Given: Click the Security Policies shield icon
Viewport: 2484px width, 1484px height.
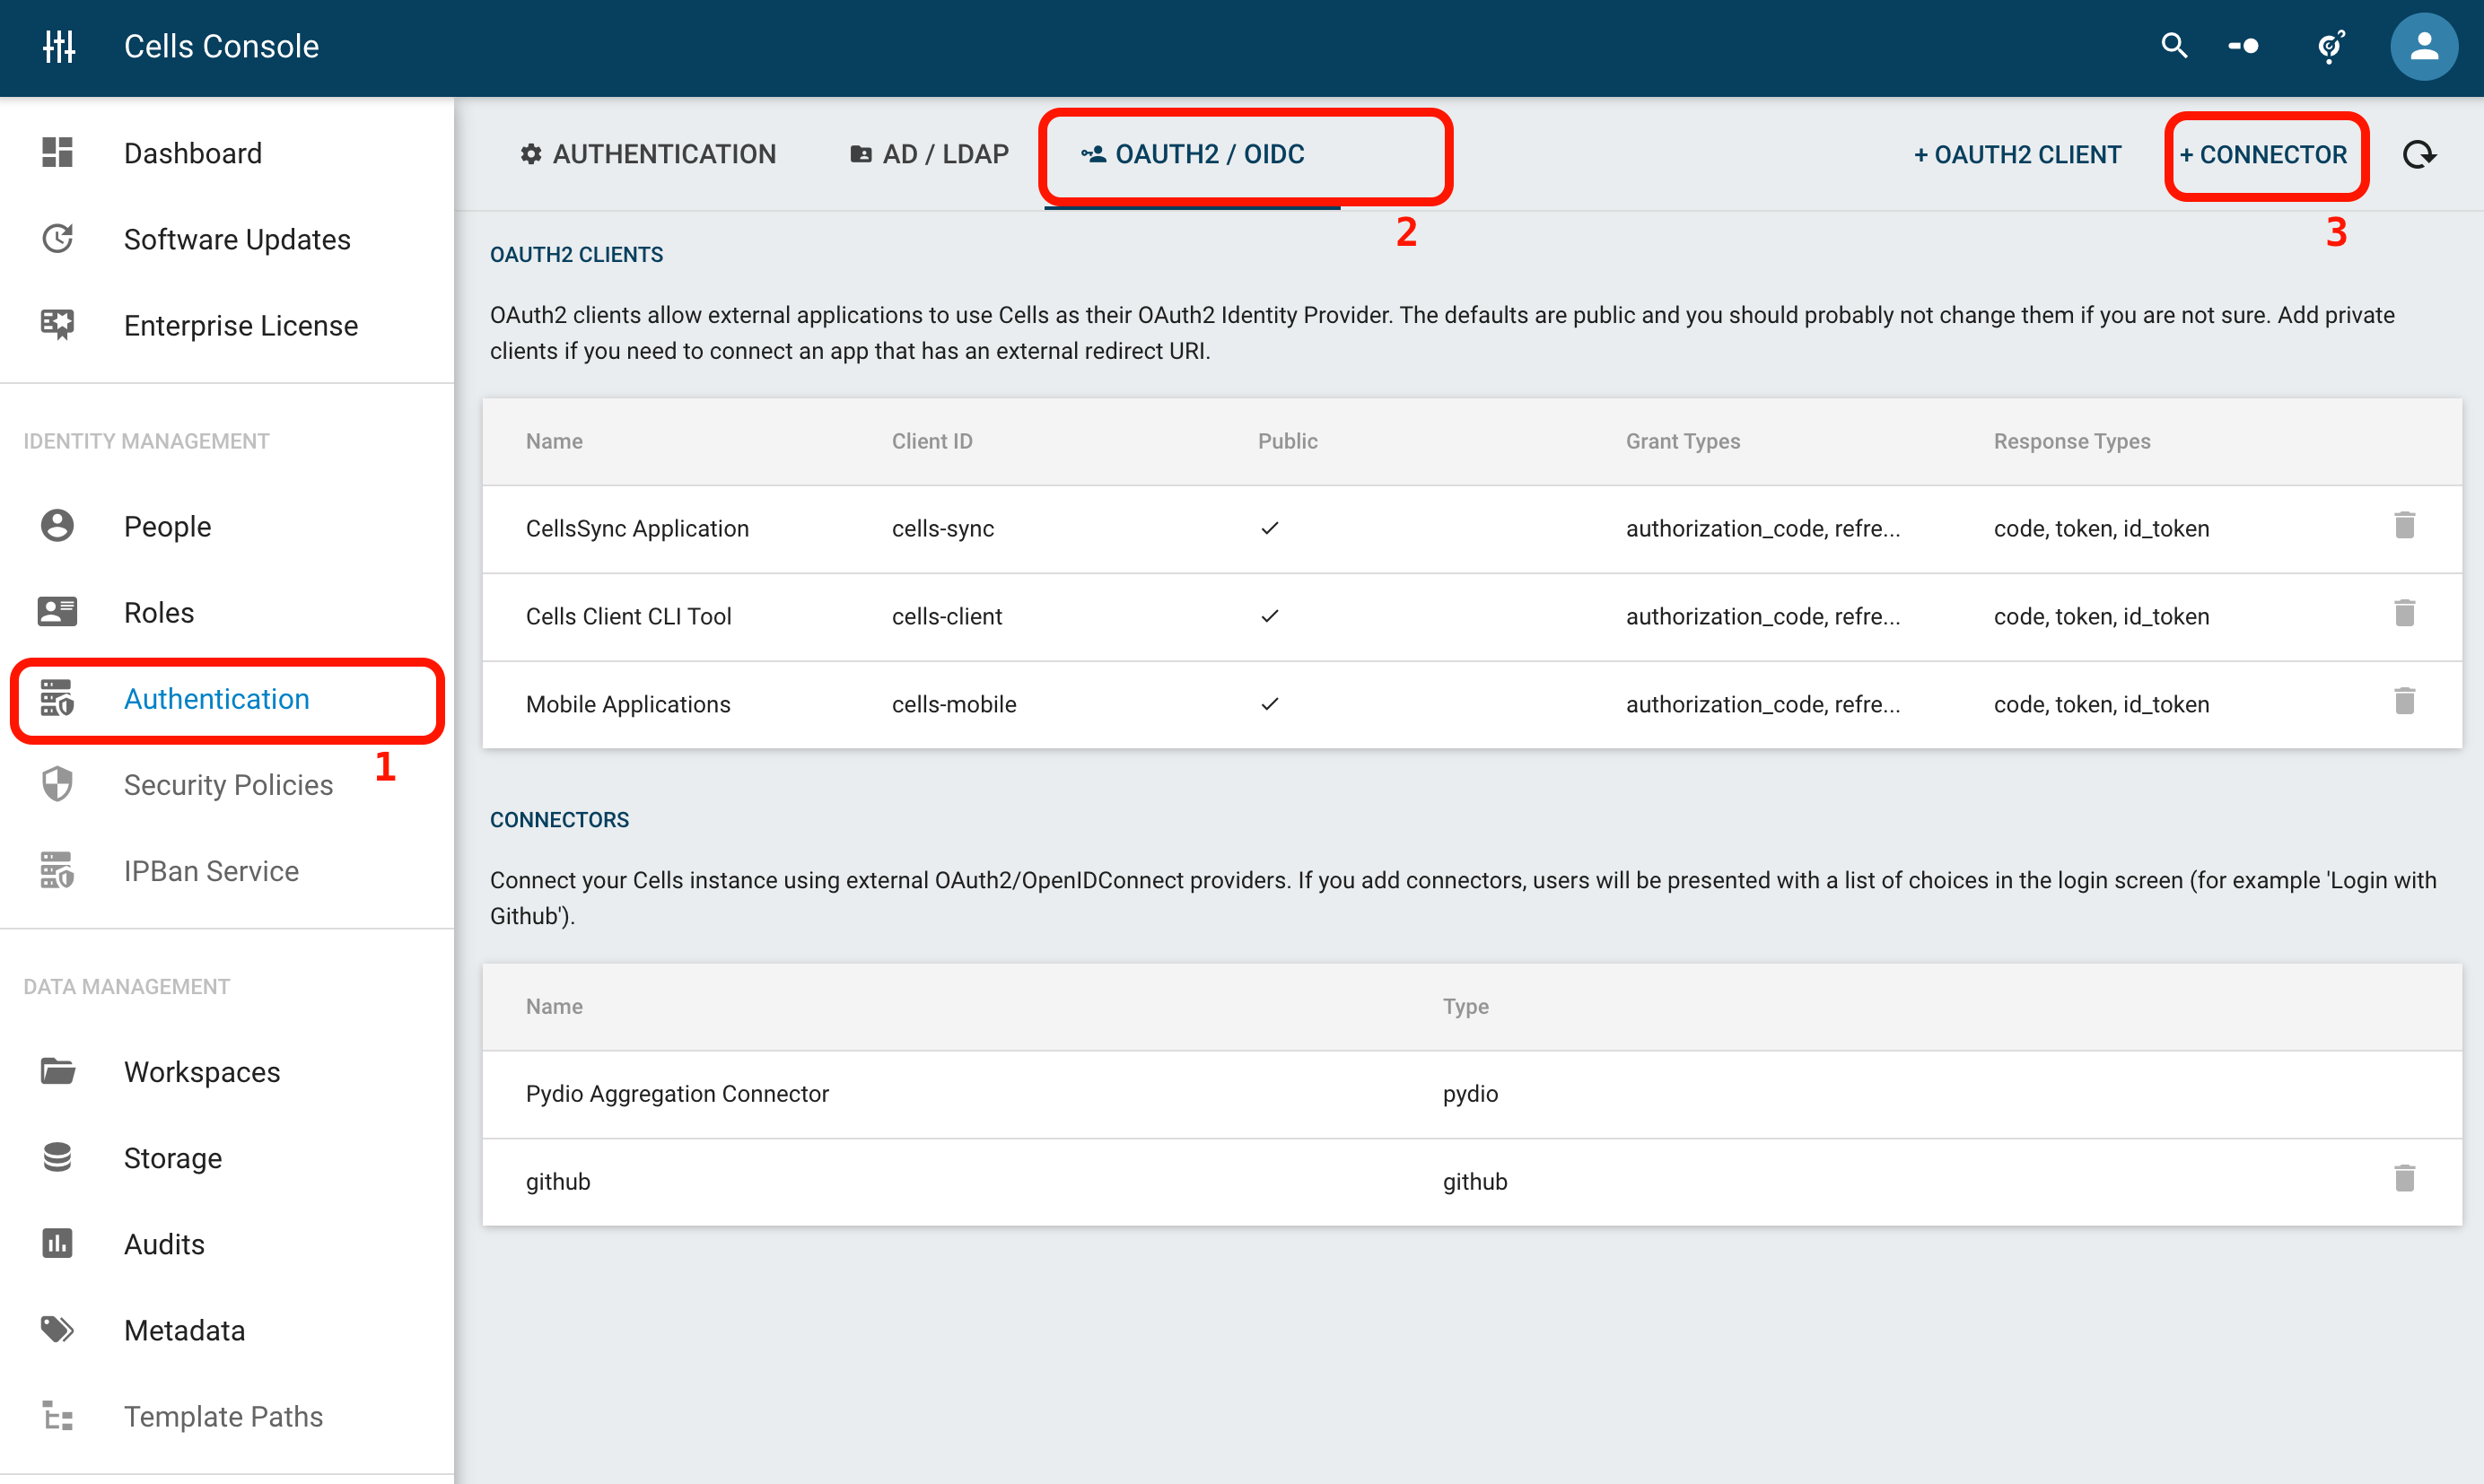Looking at the screenshot, I should tap(57, 784).
